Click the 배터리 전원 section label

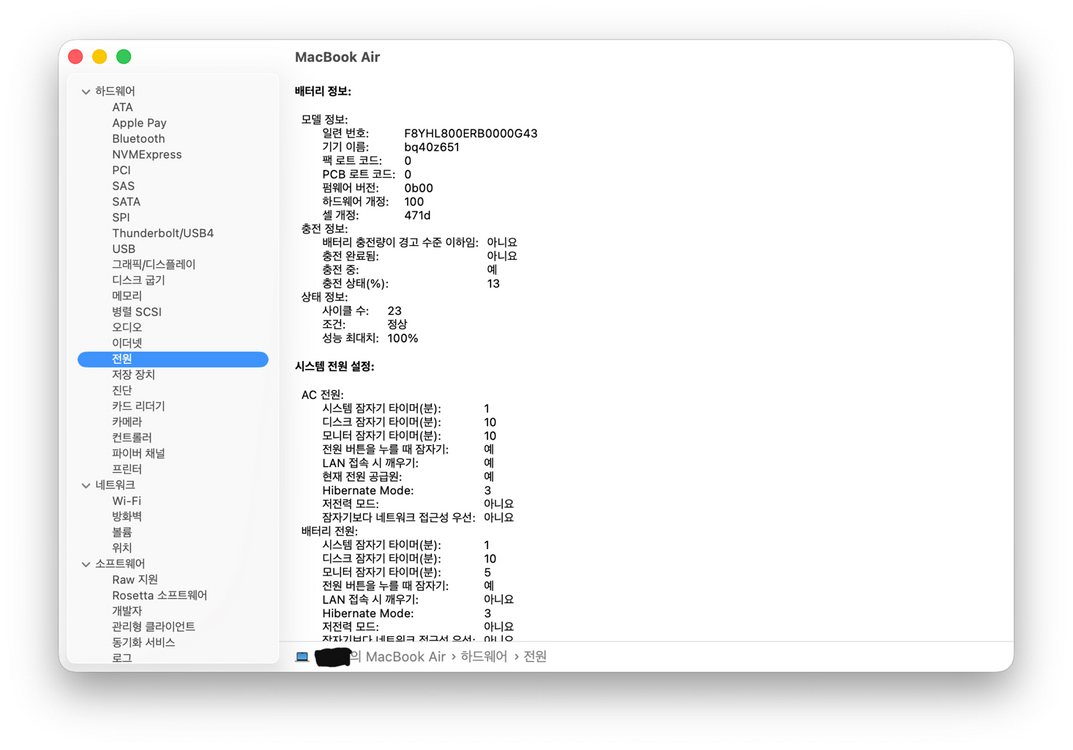pos(329,531)
